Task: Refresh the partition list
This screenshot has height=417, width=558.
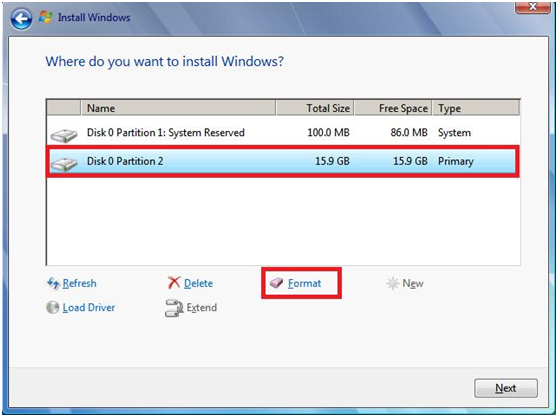Action: pyautogui.click(x=79, y=284)
